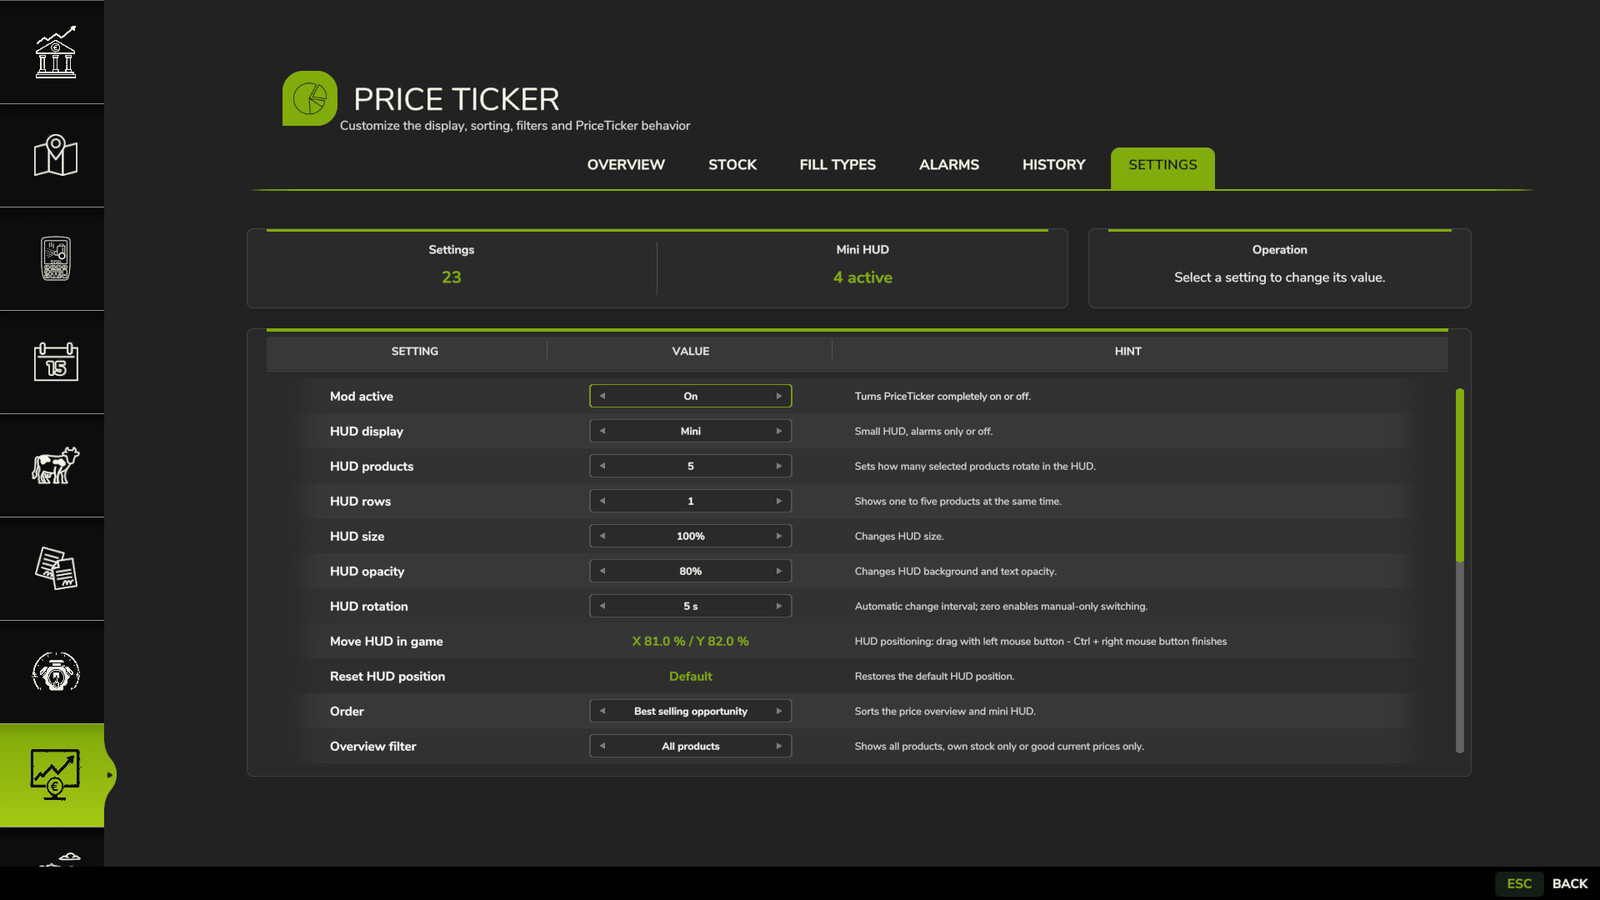Click the Move HUD position value

tap(690, 641)
